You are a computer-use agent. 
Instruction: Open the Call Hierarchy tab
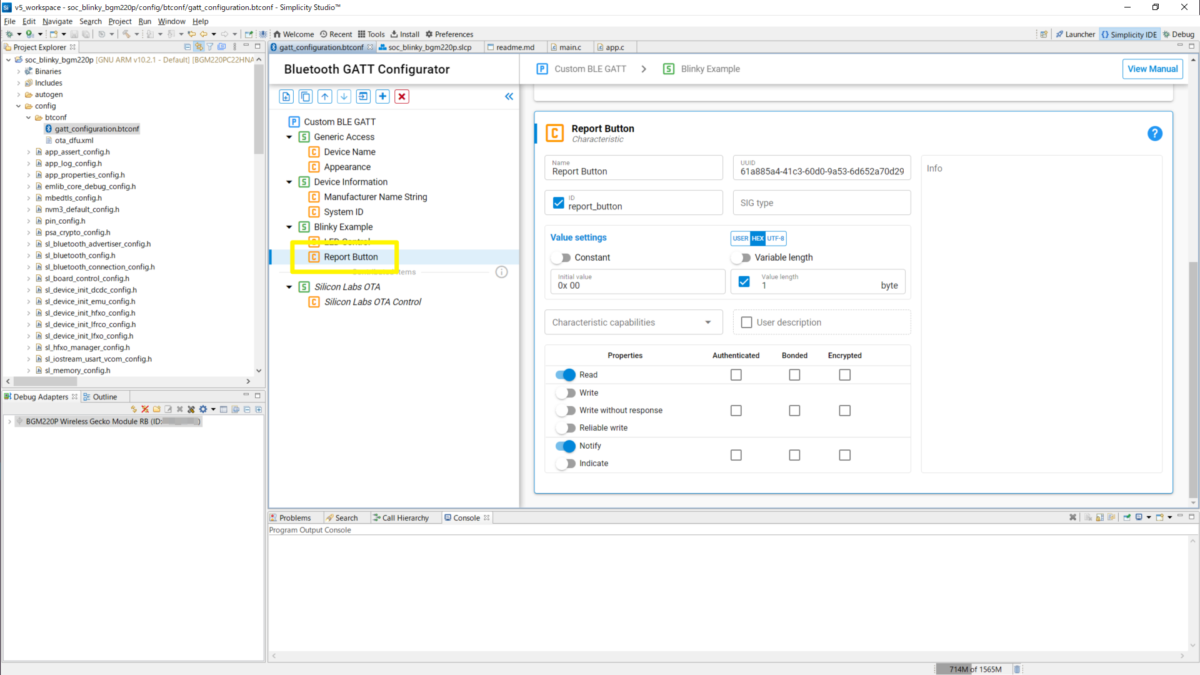[399, 518]
